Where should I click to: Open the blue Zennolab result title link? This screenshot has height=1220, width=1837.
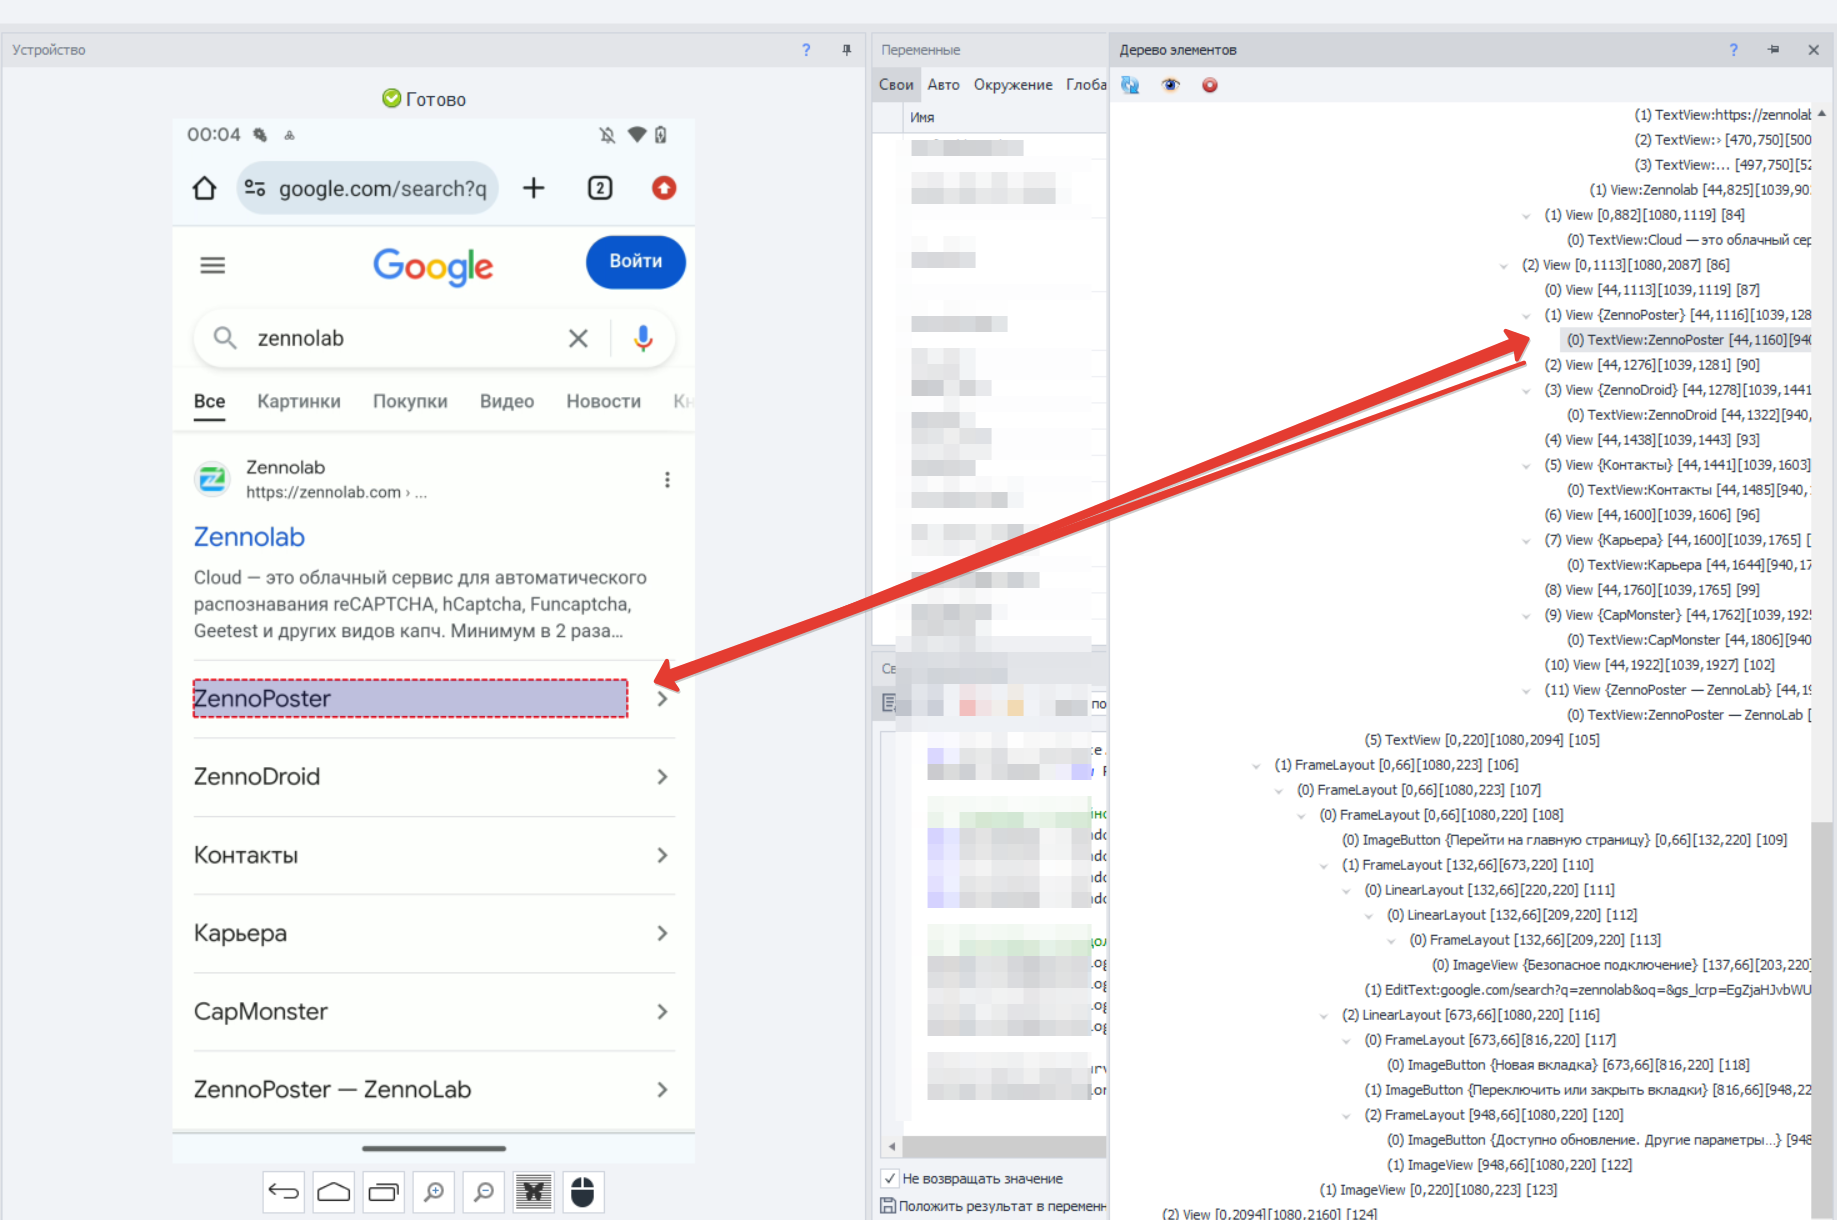(x=249, y=537)
